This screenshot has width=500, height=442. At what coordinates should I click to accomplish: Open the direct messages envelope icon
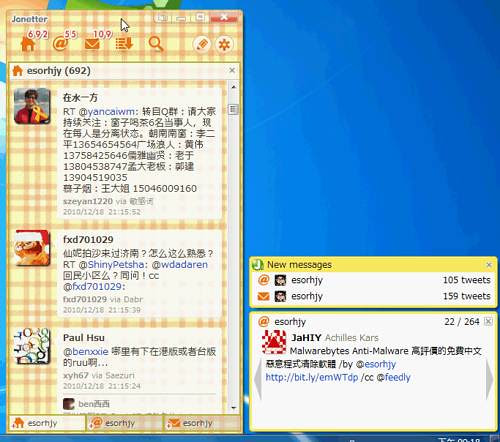pos(92,44)
